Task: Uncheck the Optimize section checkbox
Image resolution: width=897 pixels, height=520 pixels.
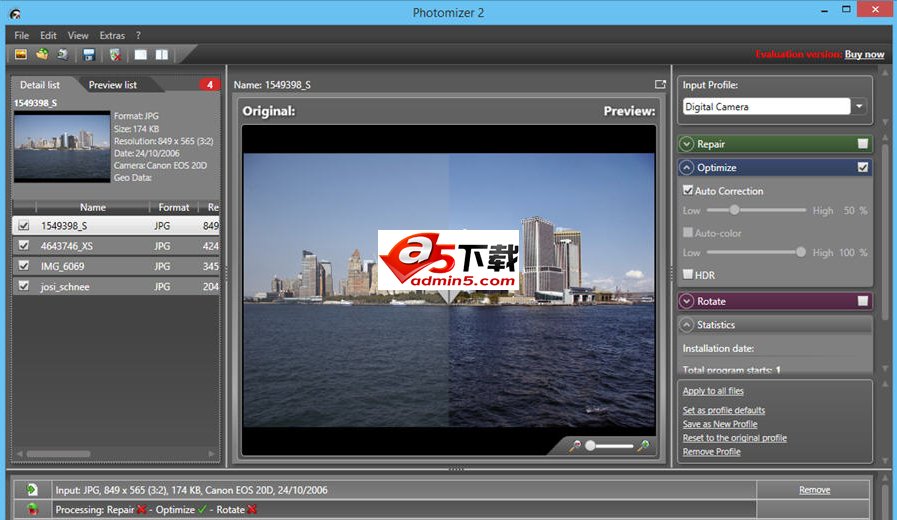Action: 863,168
